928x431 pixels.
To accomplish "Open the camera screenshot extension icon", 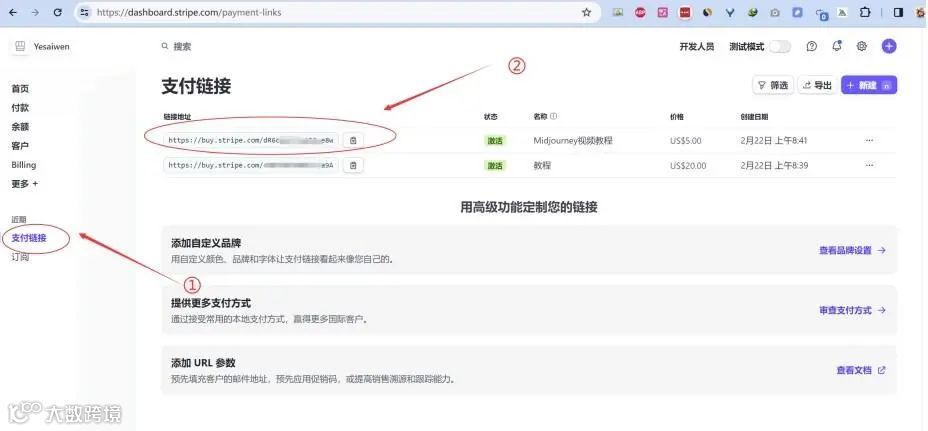I will 775,12.
